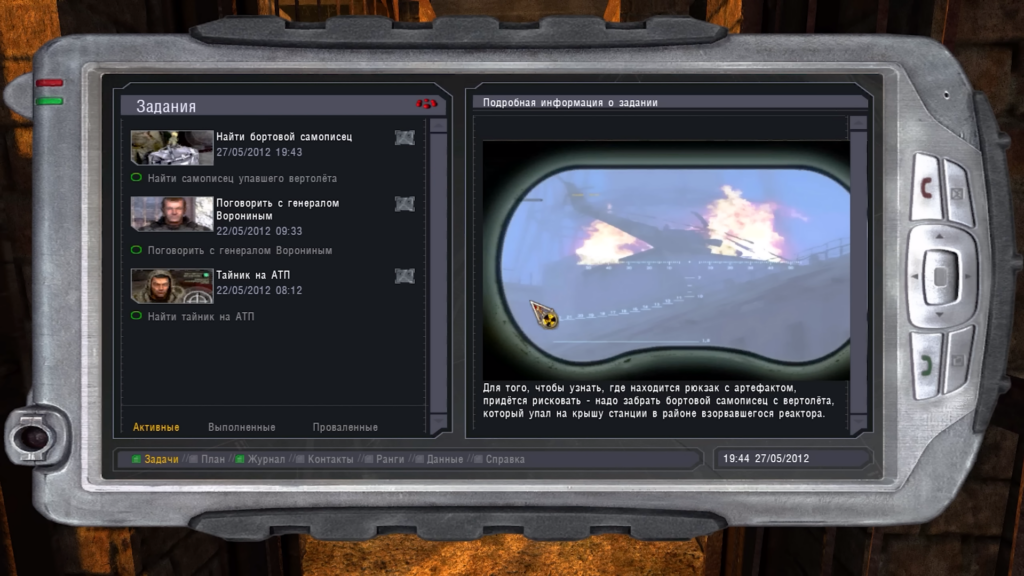Image resolution: width=1024 pixels, height=576 pixels.
Task: Click the PDA center d-pad button
Action: coord(940,276)
